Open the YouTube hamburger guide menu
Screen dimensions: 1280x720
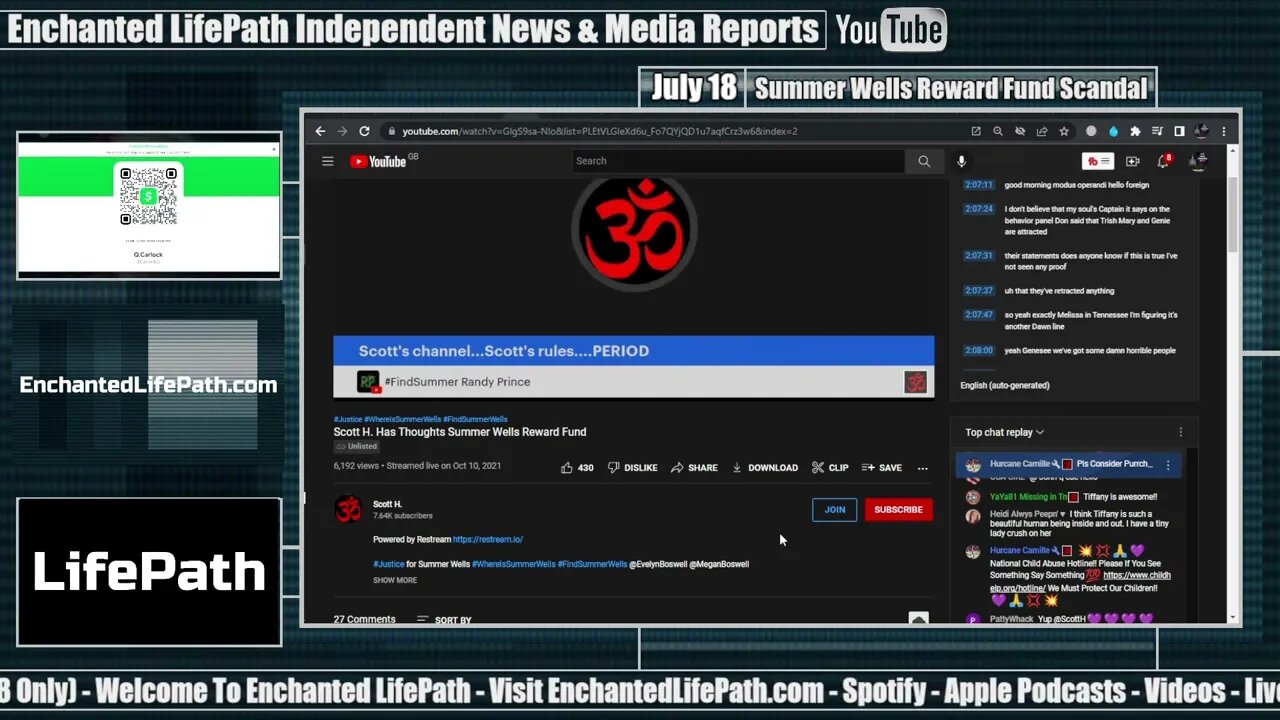click(x=327, y=161)
